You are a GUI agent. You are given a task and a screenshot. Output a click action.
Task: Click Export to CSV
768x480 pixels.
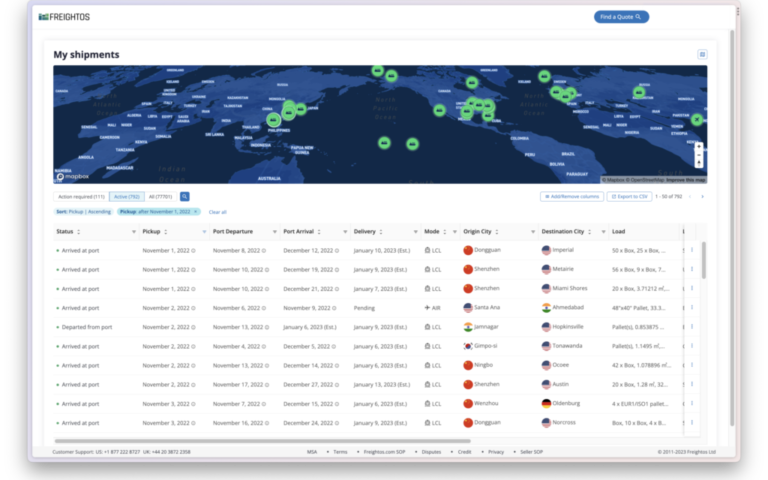tap(630, 197)
